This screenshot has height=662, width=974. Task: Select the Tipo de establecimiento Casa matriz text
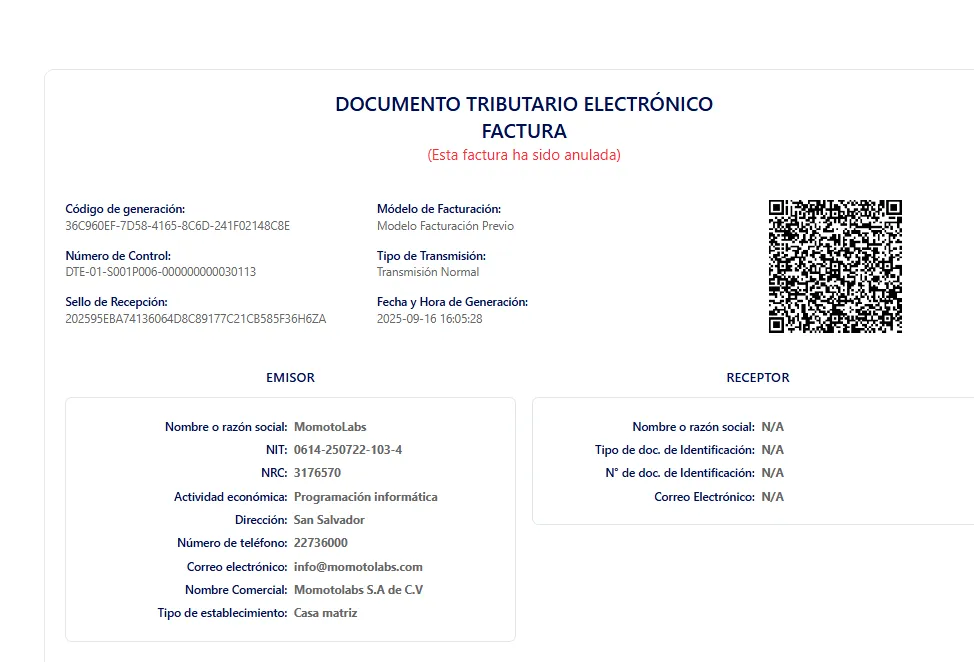pyautogui.click(x=325, y=612)
